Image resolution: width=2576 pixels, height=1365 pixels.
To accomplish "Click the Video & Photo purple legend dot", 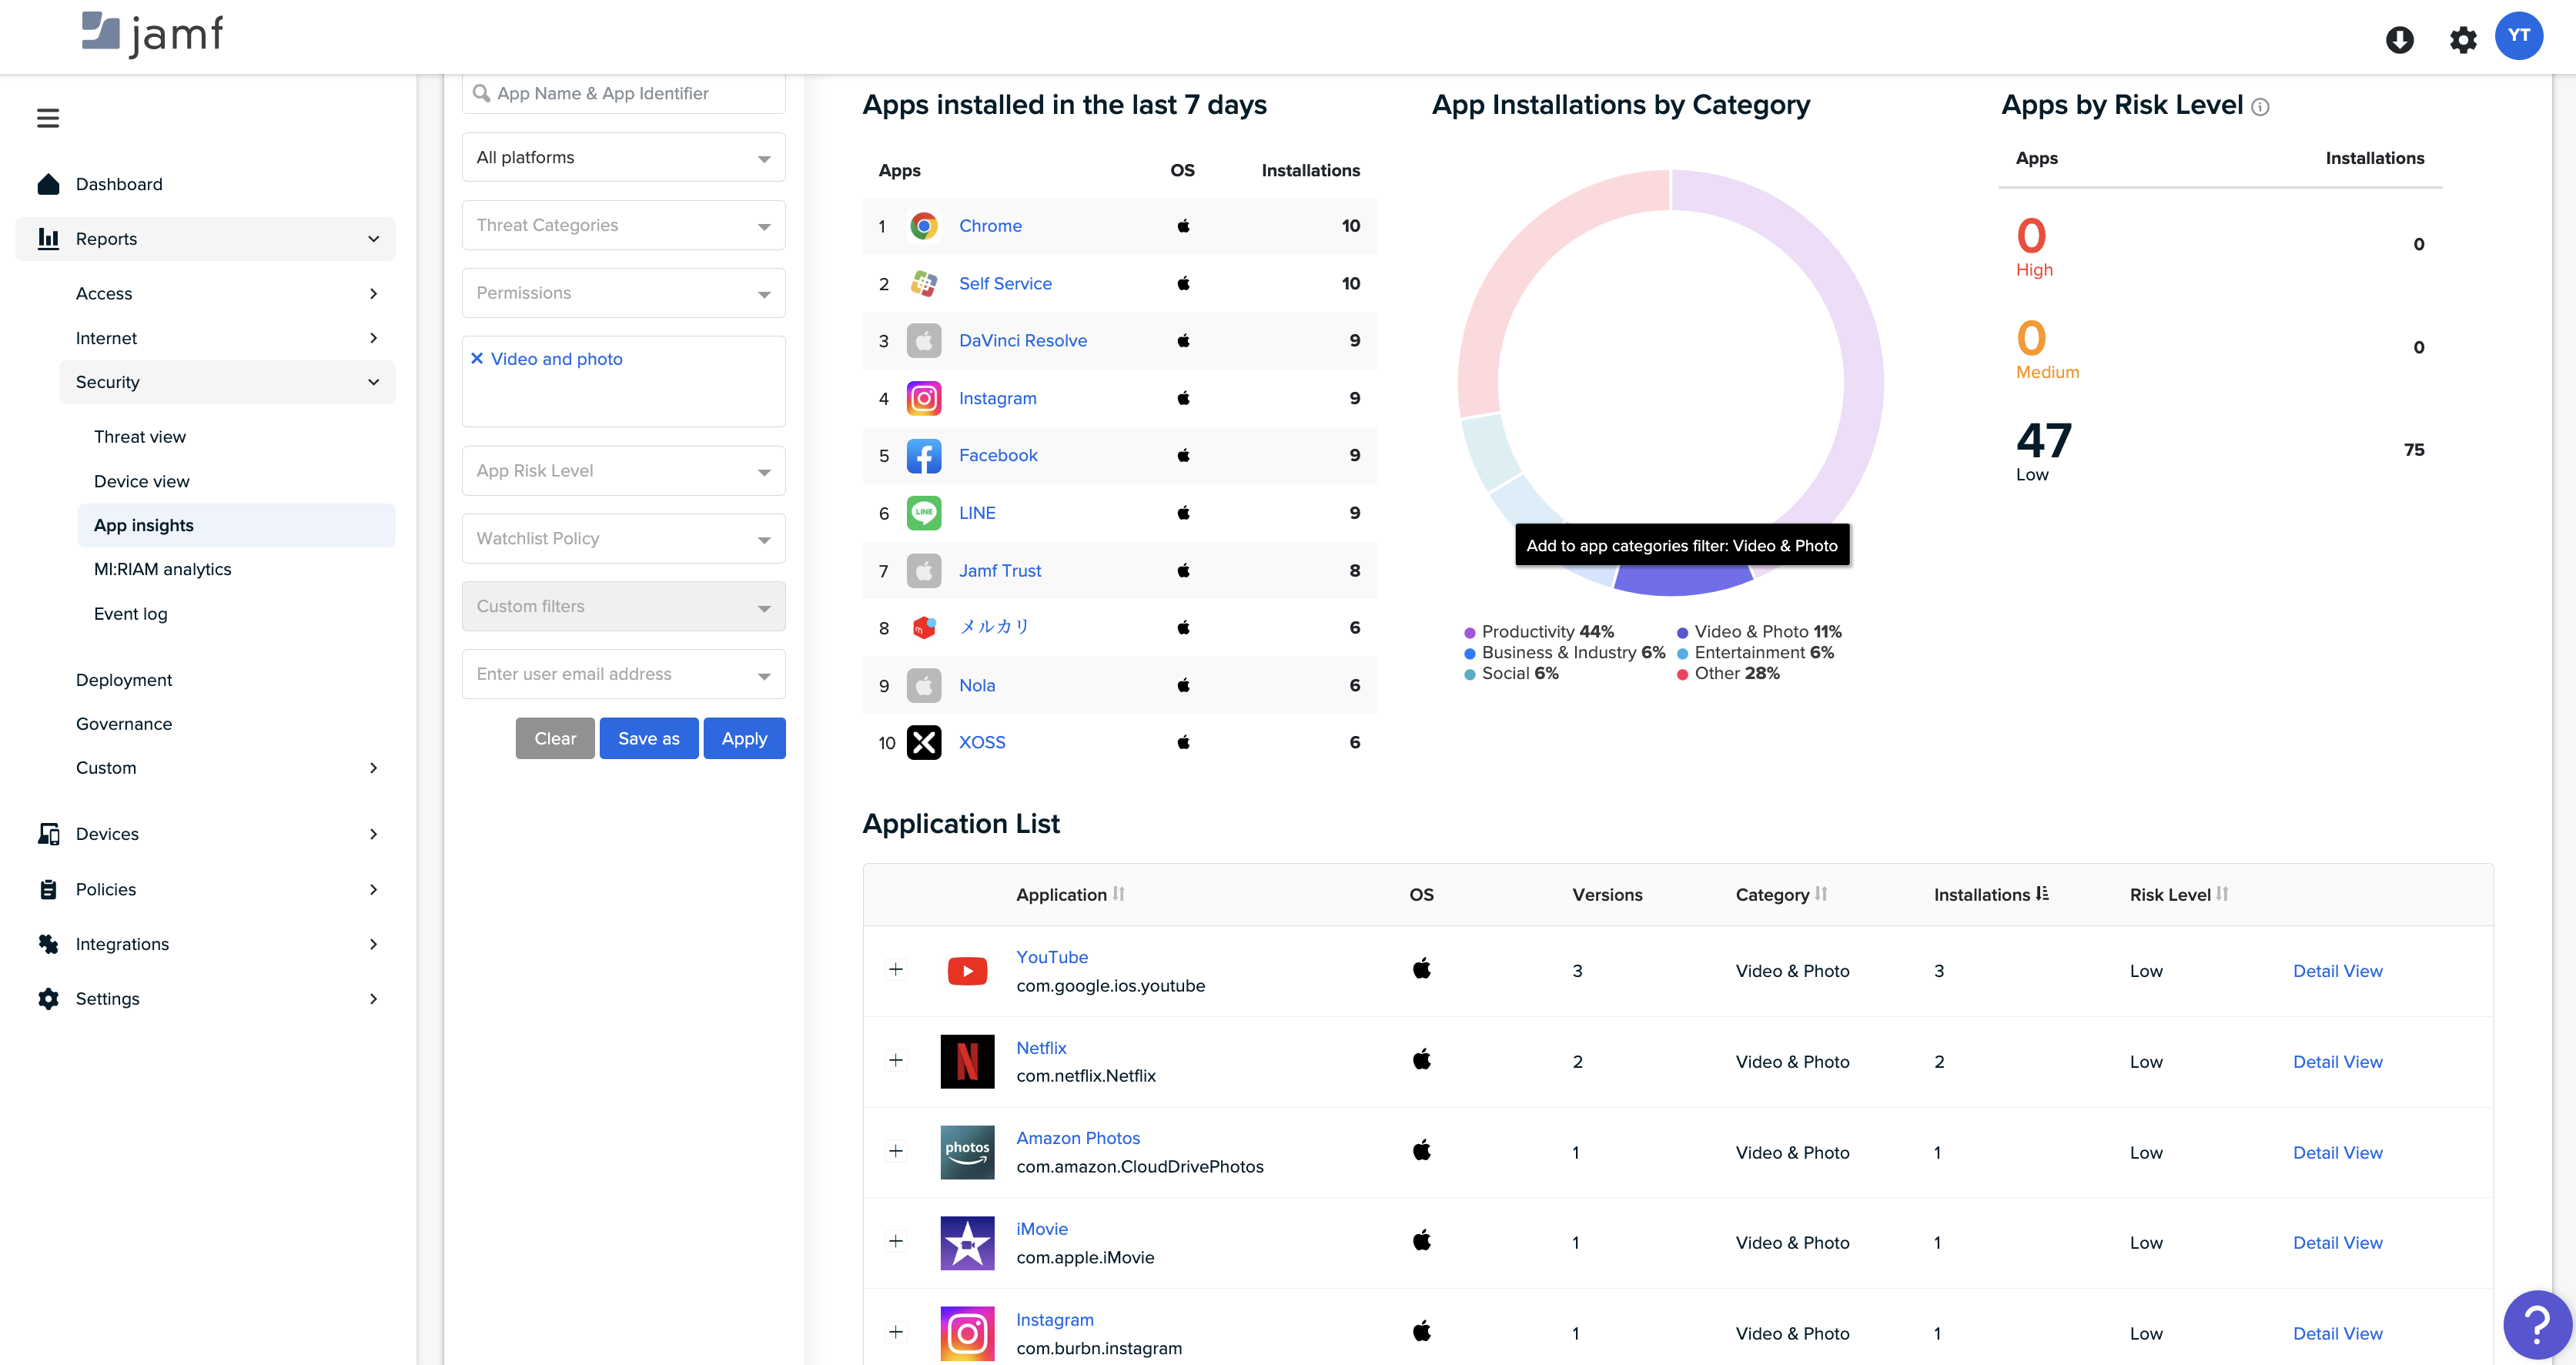I will click(1683, 632).
